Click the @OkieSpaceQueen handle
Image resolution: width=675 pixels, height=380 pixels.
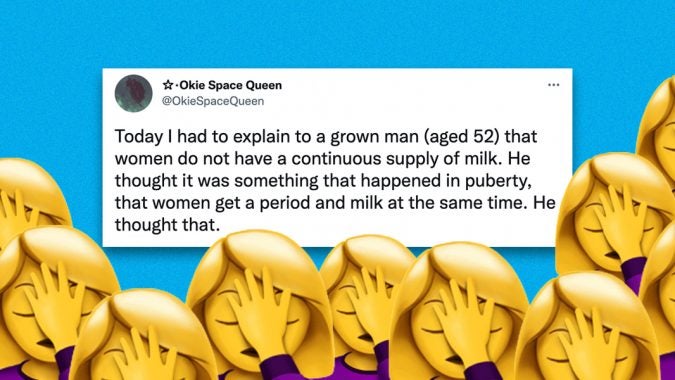(x=213, y=101)
